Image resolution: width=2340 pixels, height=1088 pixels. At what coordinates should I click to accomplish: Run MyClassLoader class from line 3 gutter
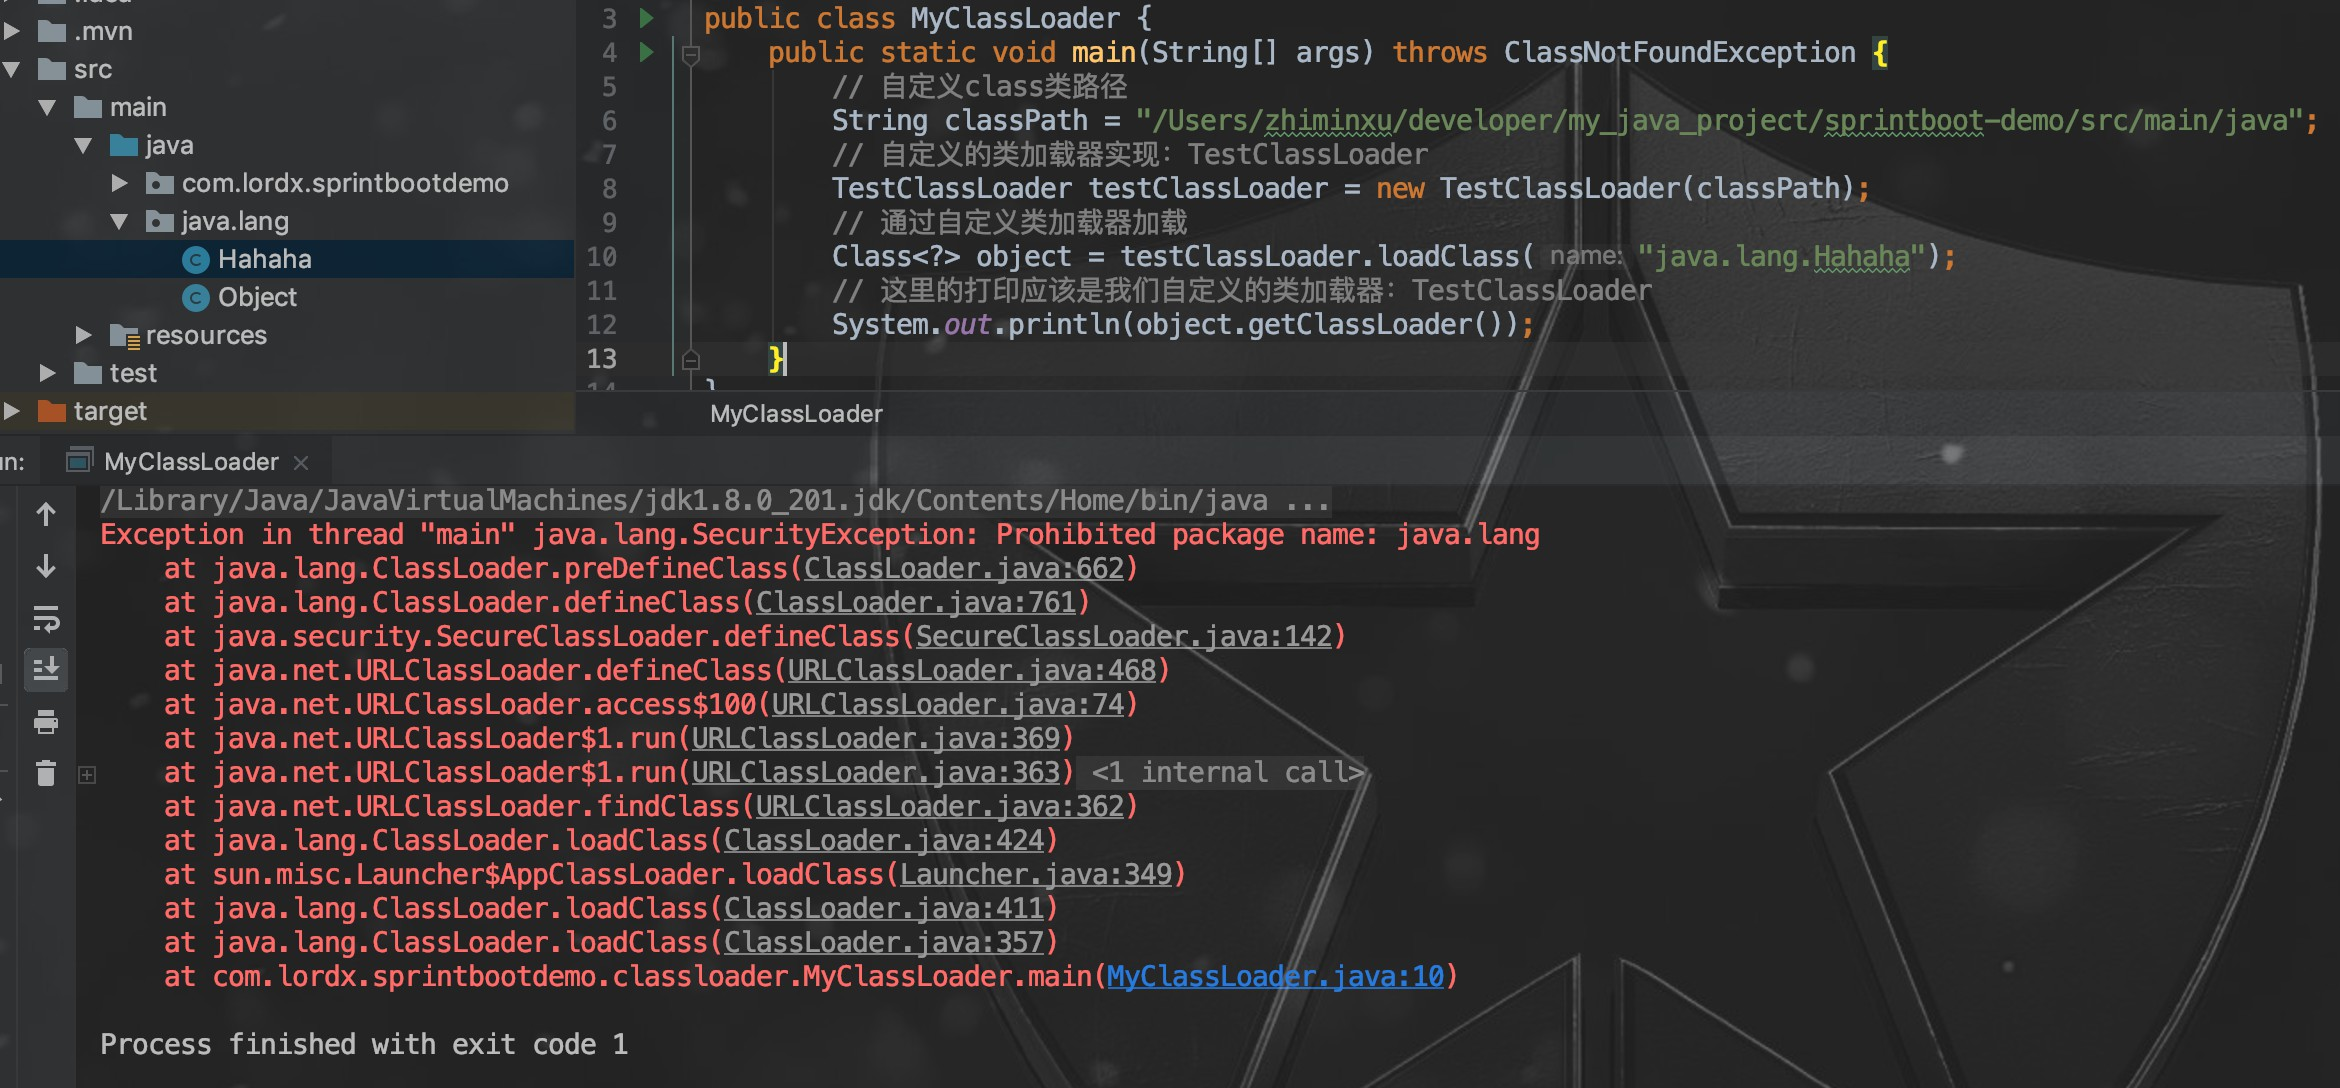(x=647, y=18)
